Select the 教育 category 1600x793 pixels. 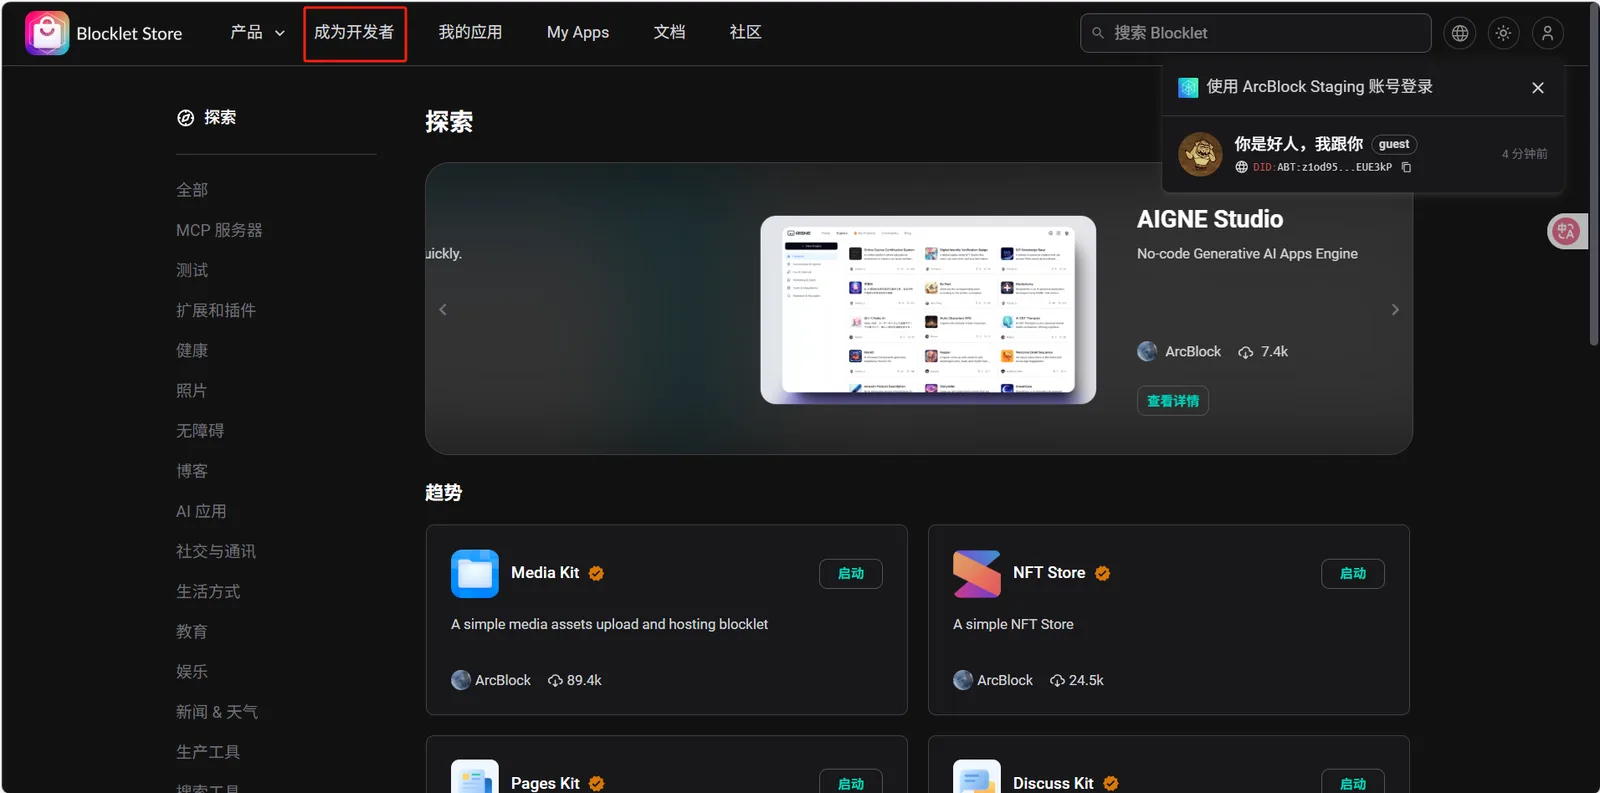point(192,631)
